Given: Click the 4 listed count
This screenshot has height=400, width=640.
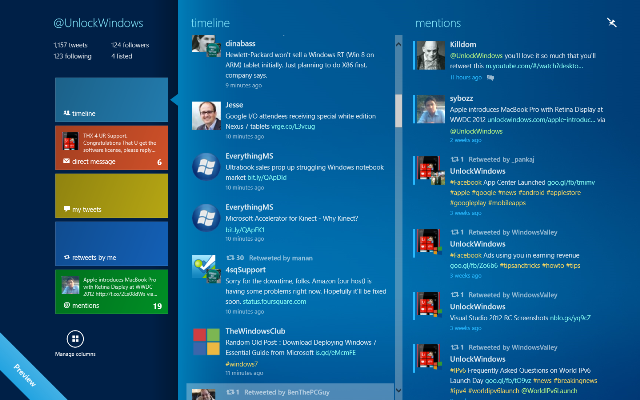Looking at the screenshot, I should click(122, 56).
